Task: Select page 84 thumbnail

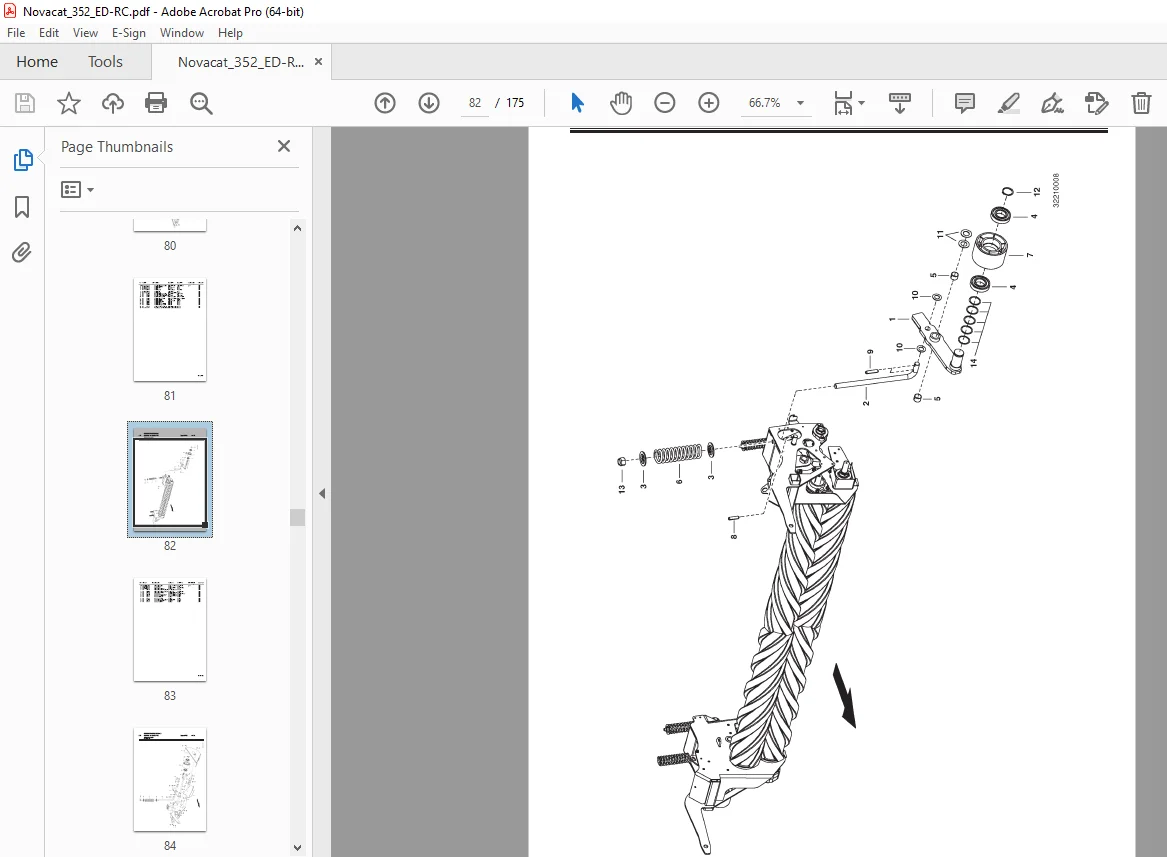Action: [170, 780]
